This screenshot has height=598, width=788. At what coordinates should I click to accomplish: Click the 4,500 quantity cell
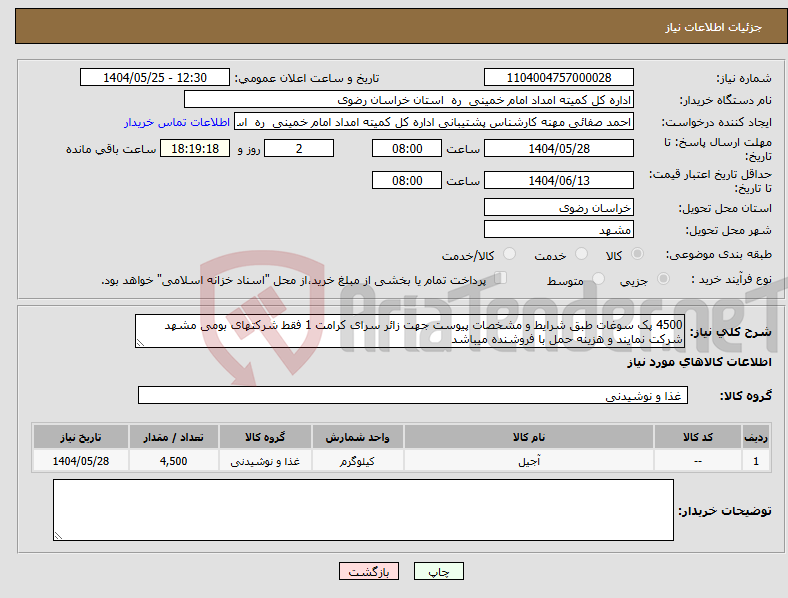[174, 461]
